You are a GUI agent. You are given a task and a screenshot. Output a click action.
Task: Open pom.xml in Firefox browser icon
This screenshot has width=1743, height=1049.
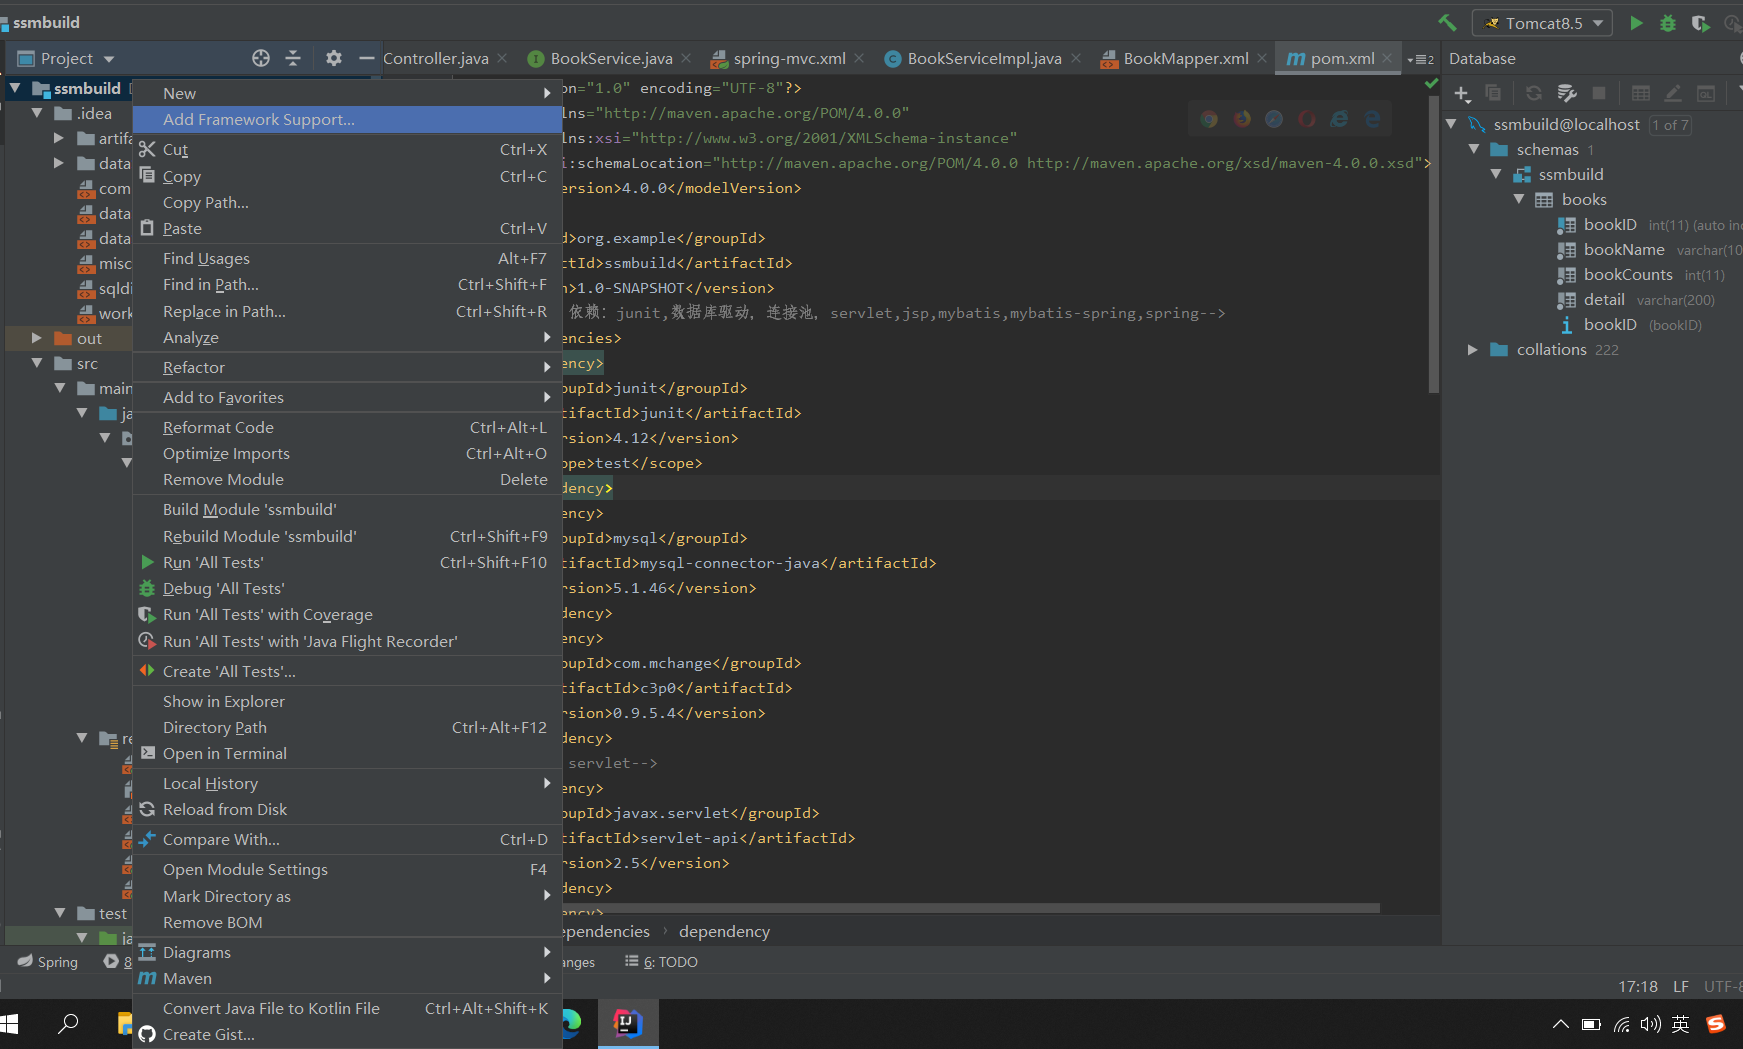pos(1242,119)
